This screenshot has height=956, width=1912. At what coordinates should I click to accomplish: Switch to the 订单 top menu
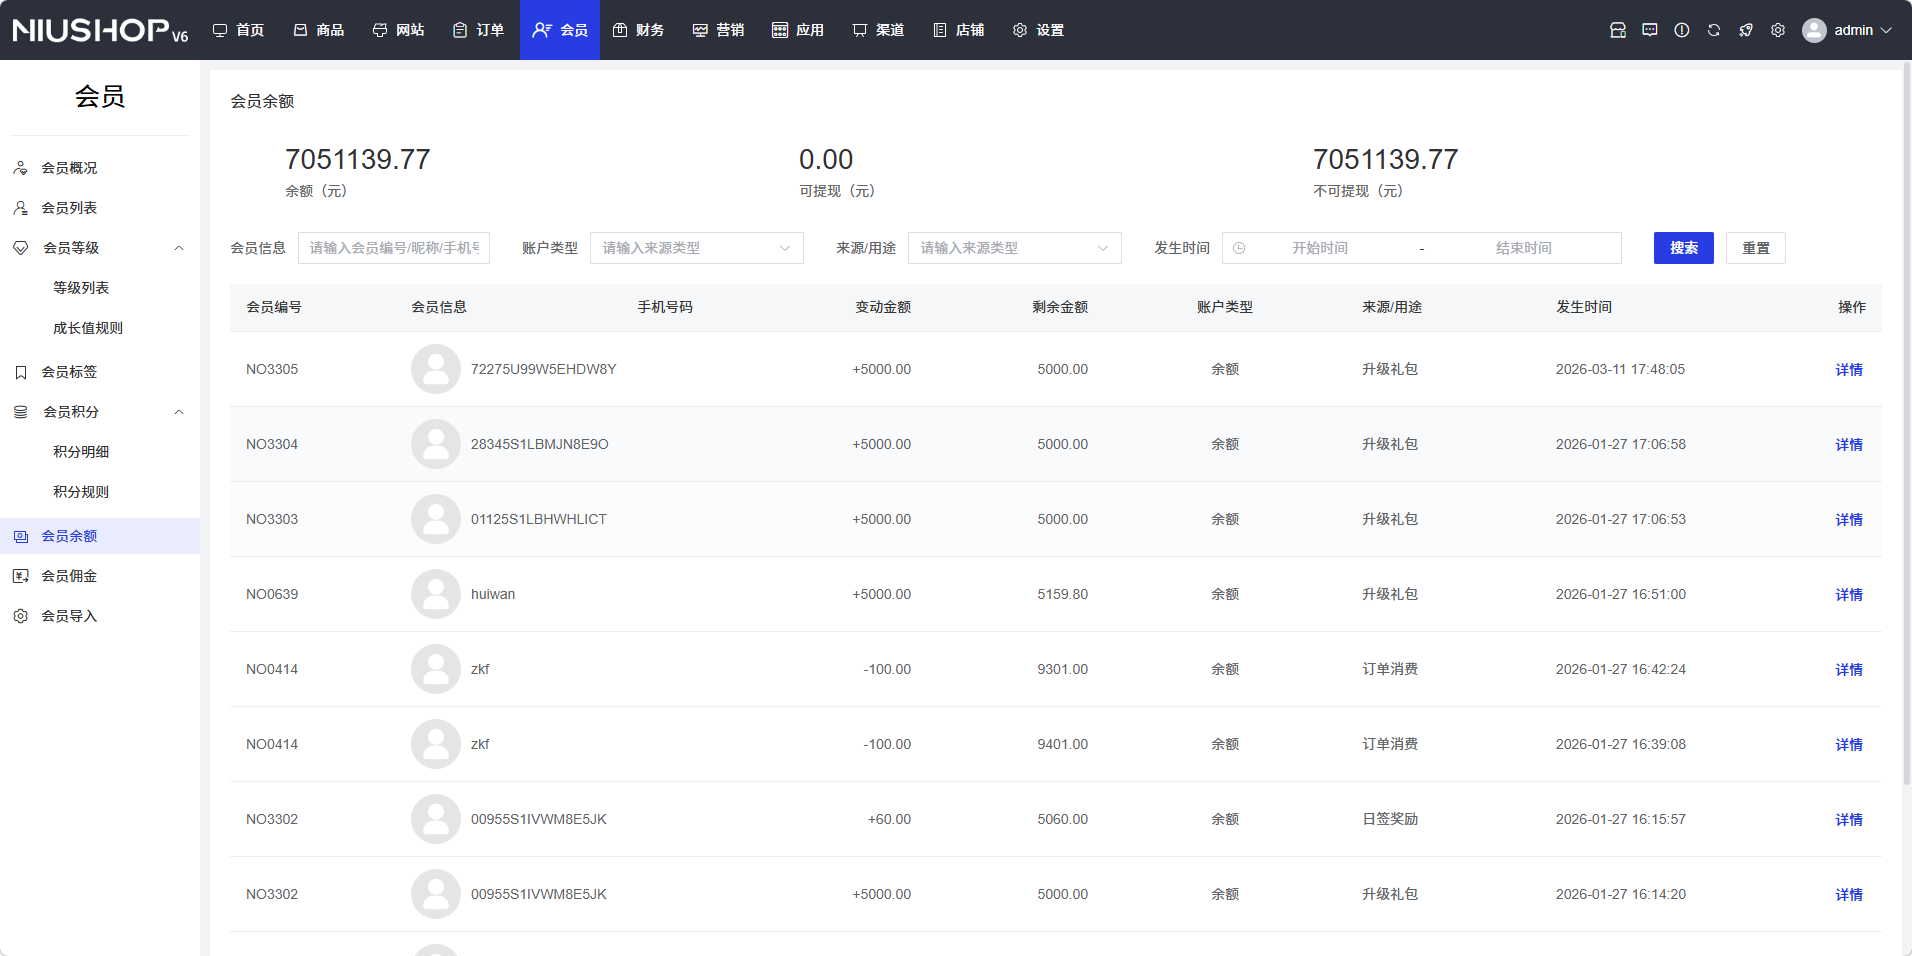(479, 30)
